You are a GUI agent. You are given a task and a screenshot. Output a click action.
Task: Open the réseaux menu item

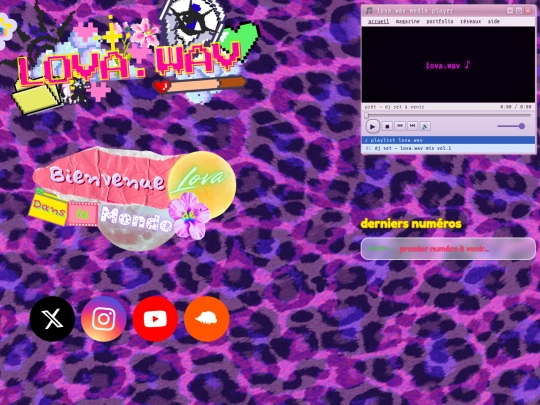coord(470,21)
